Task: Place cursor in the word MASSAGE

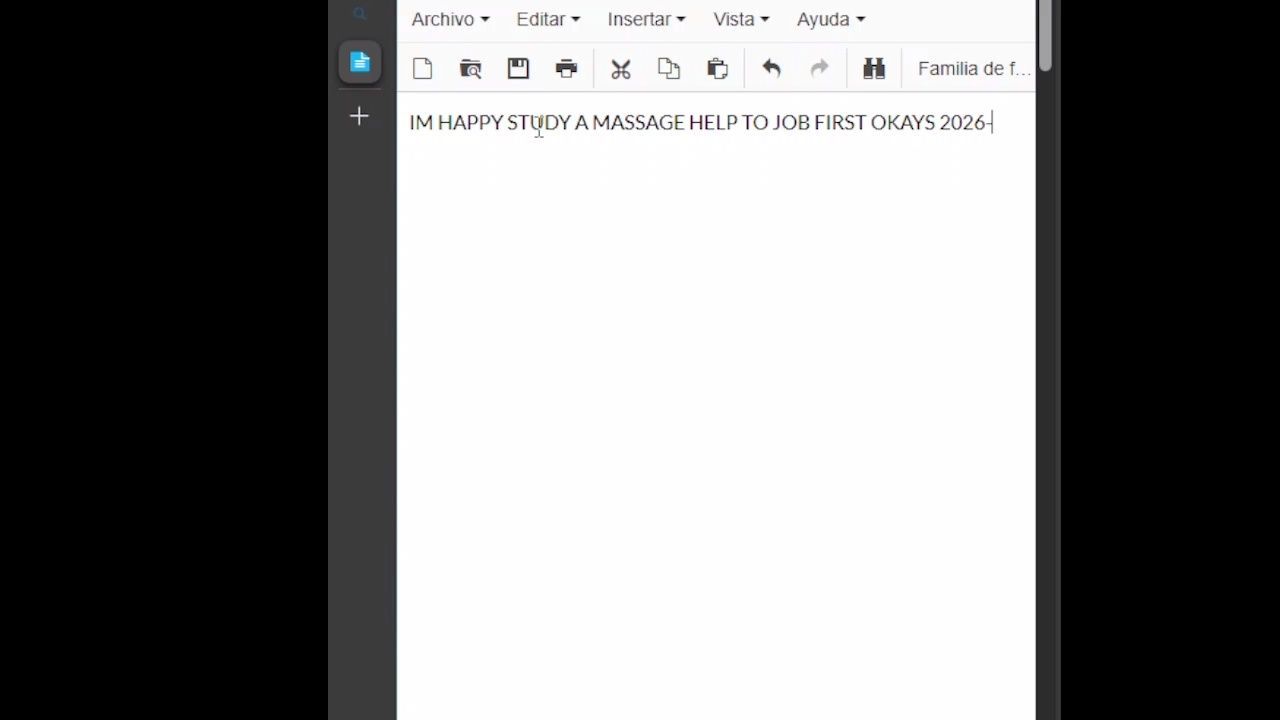Action: 638,123
